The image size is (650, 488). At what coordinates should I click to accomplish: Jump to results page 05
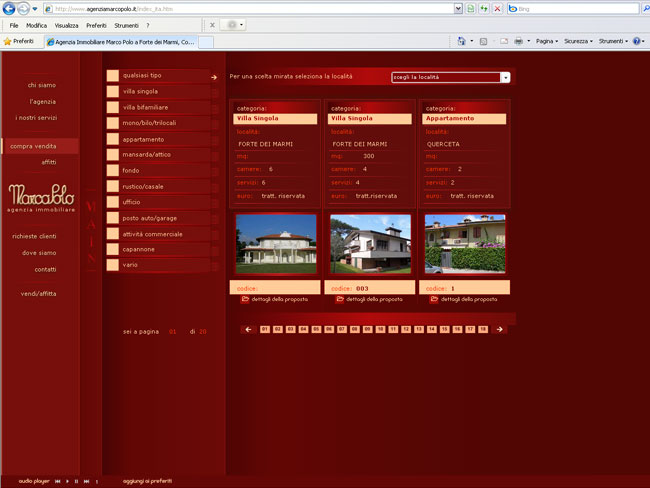[316, 329]
